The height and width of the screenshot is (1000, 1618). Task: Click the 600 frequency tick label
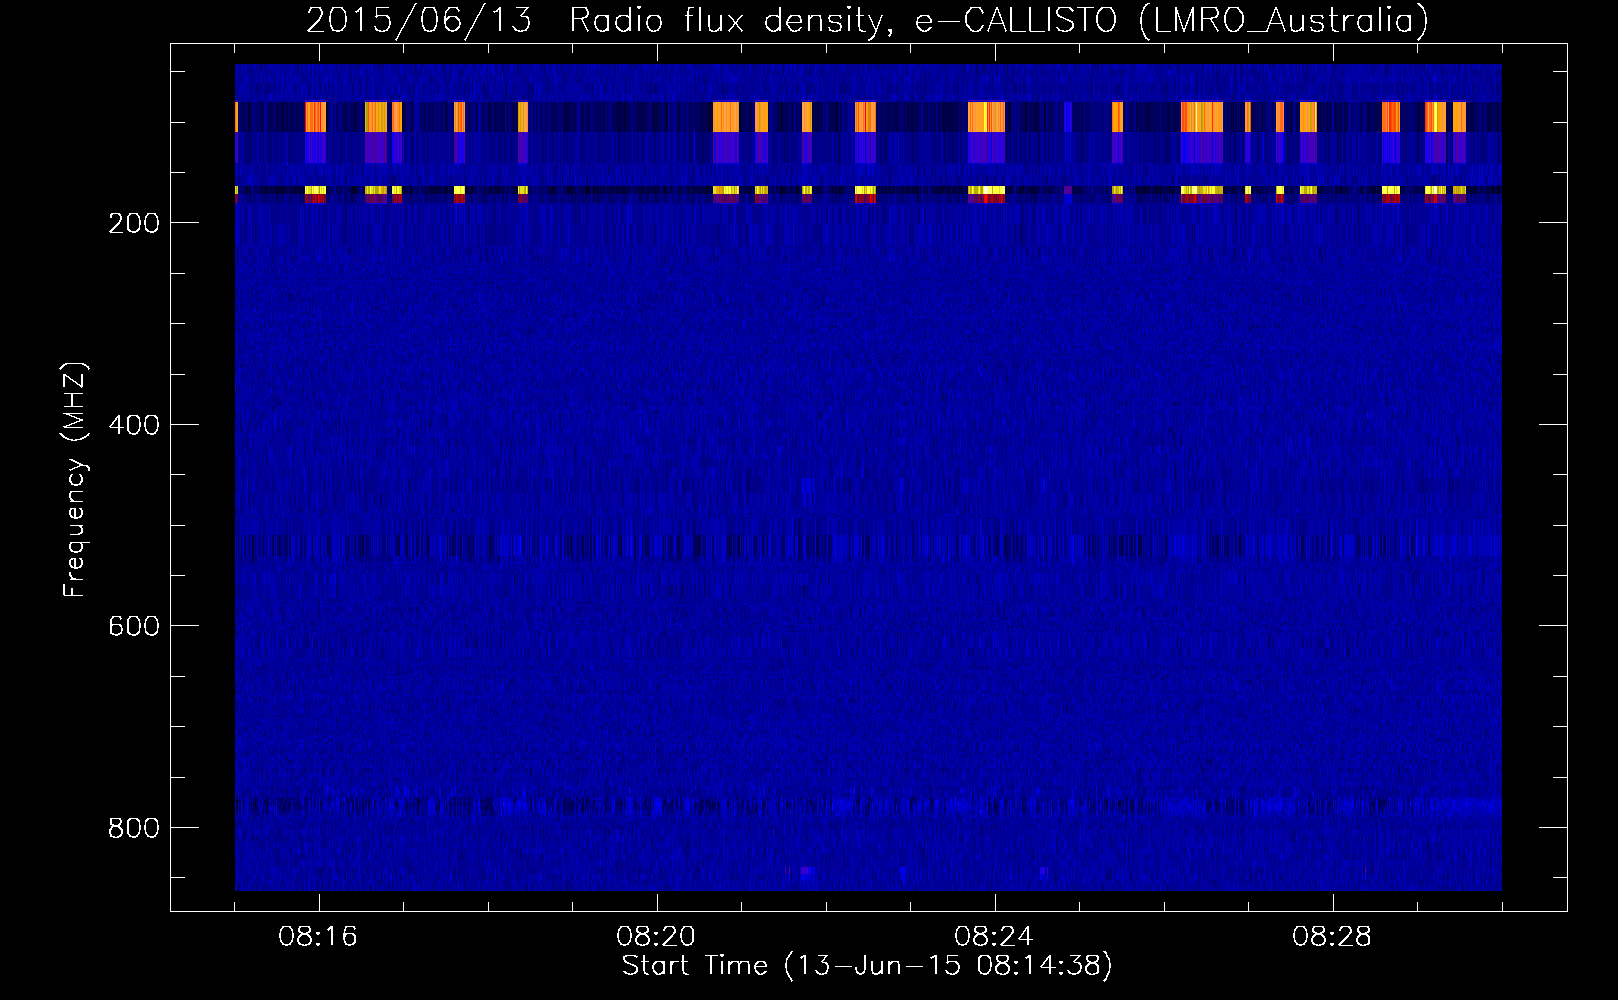(134, 626)
